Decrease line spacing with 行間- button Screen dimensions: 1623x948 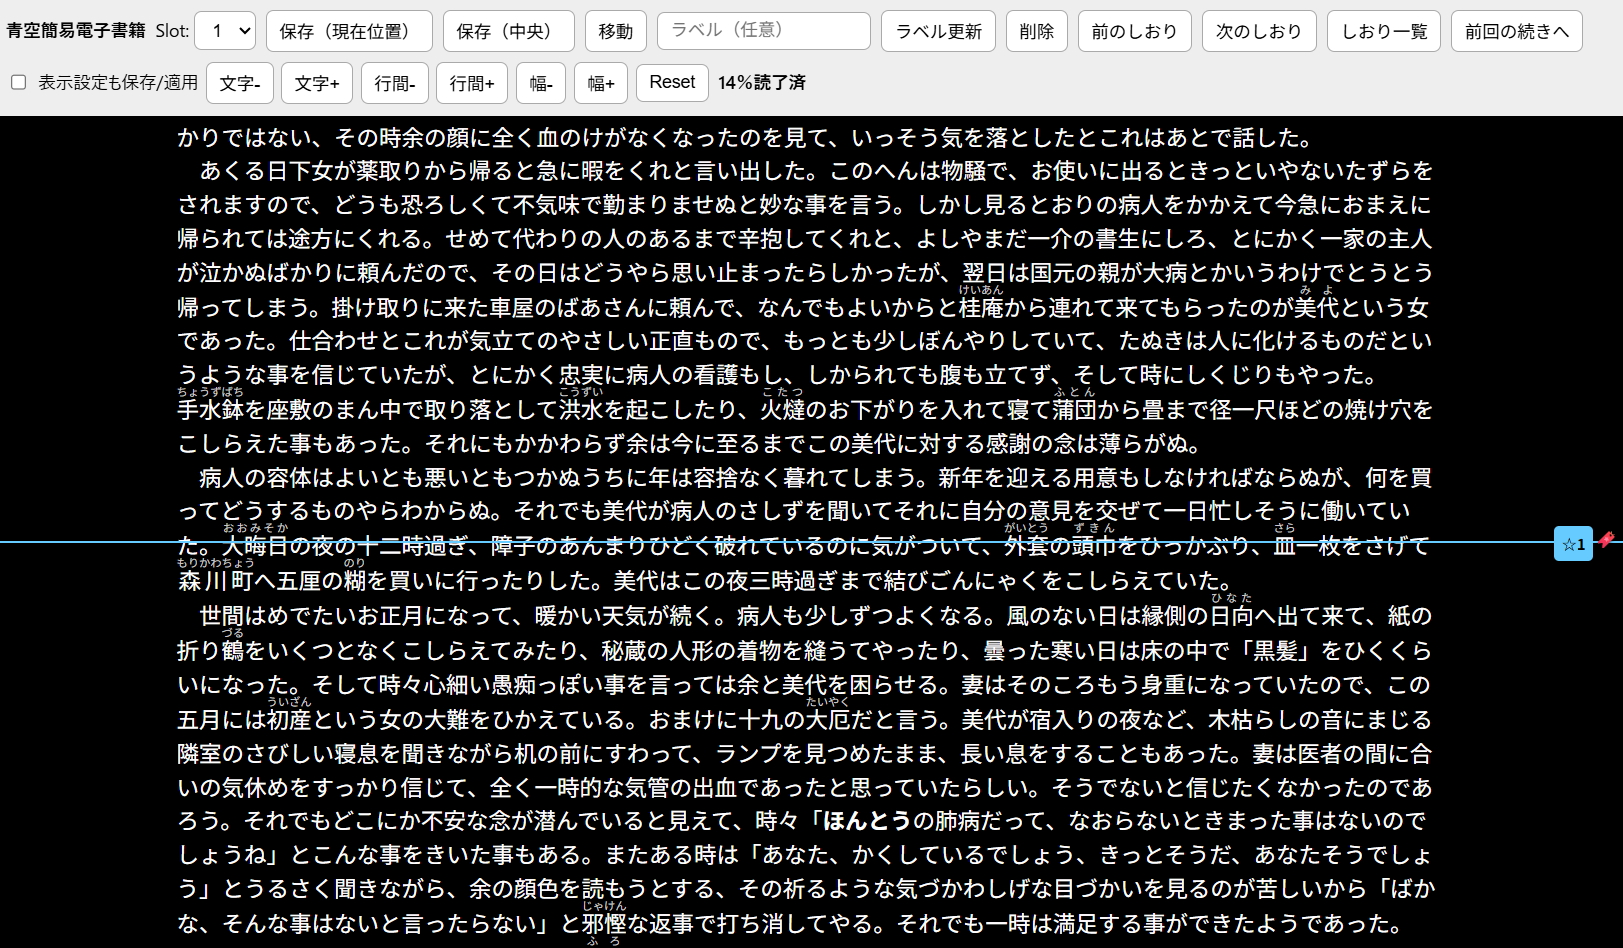[394, 83]
